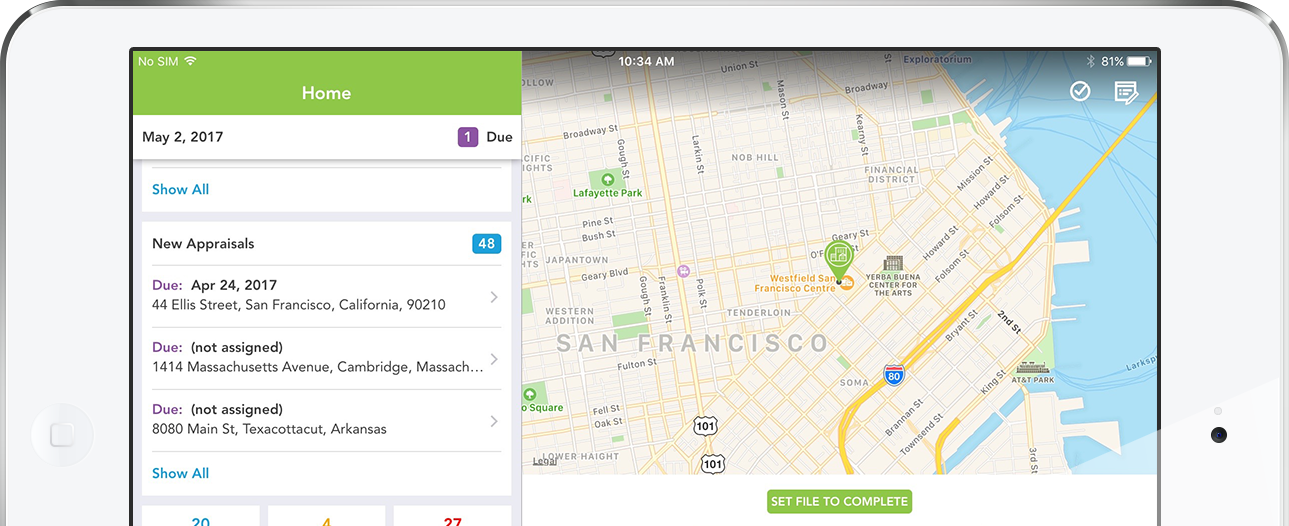The width and height of the screenshot is (1289, 526).
Task: Click the blue 48 New Appraisals badge
Action: coord(487,243)
